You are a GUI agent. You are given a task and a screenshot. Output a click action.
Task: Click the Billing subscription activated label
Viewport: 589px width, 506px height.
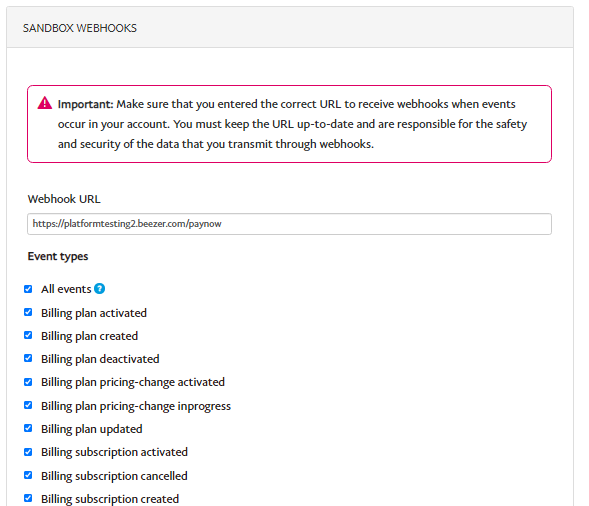click(114, 452)
